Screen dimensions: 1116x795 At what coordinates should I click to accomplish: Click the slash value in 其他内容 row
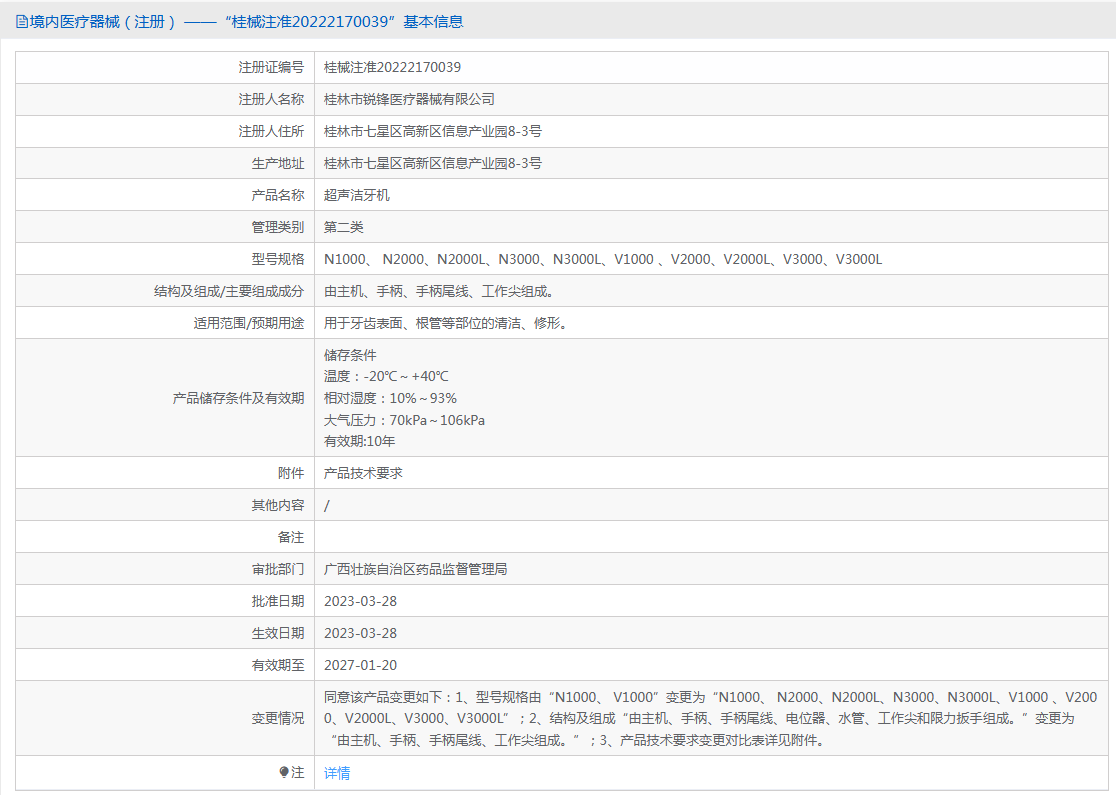tap(327, 505)
